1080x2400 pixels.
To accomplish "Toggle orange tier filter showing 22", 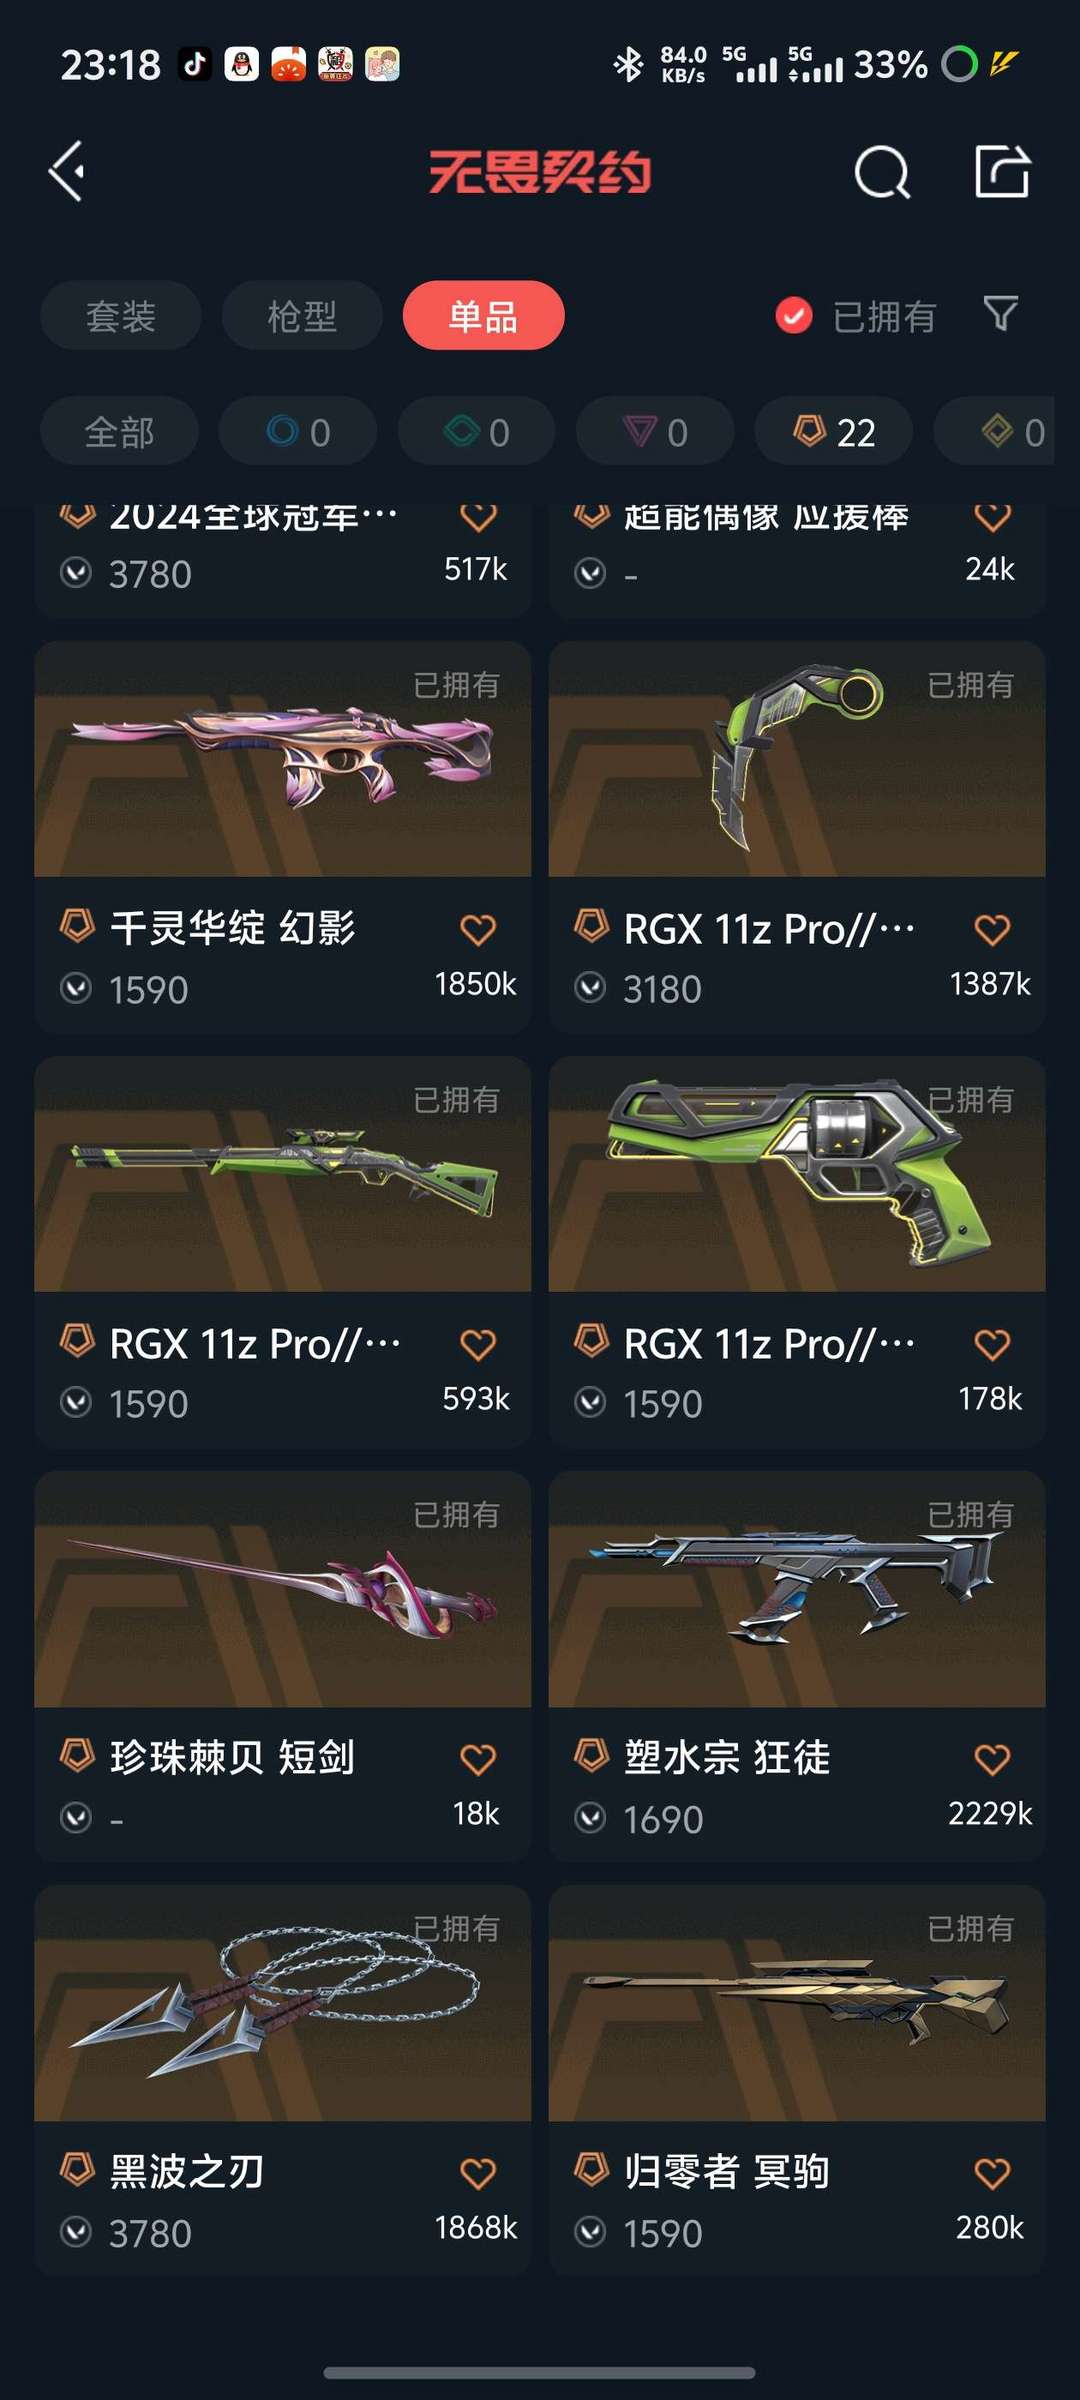I will pyautogui.click(x=834, y=432).
